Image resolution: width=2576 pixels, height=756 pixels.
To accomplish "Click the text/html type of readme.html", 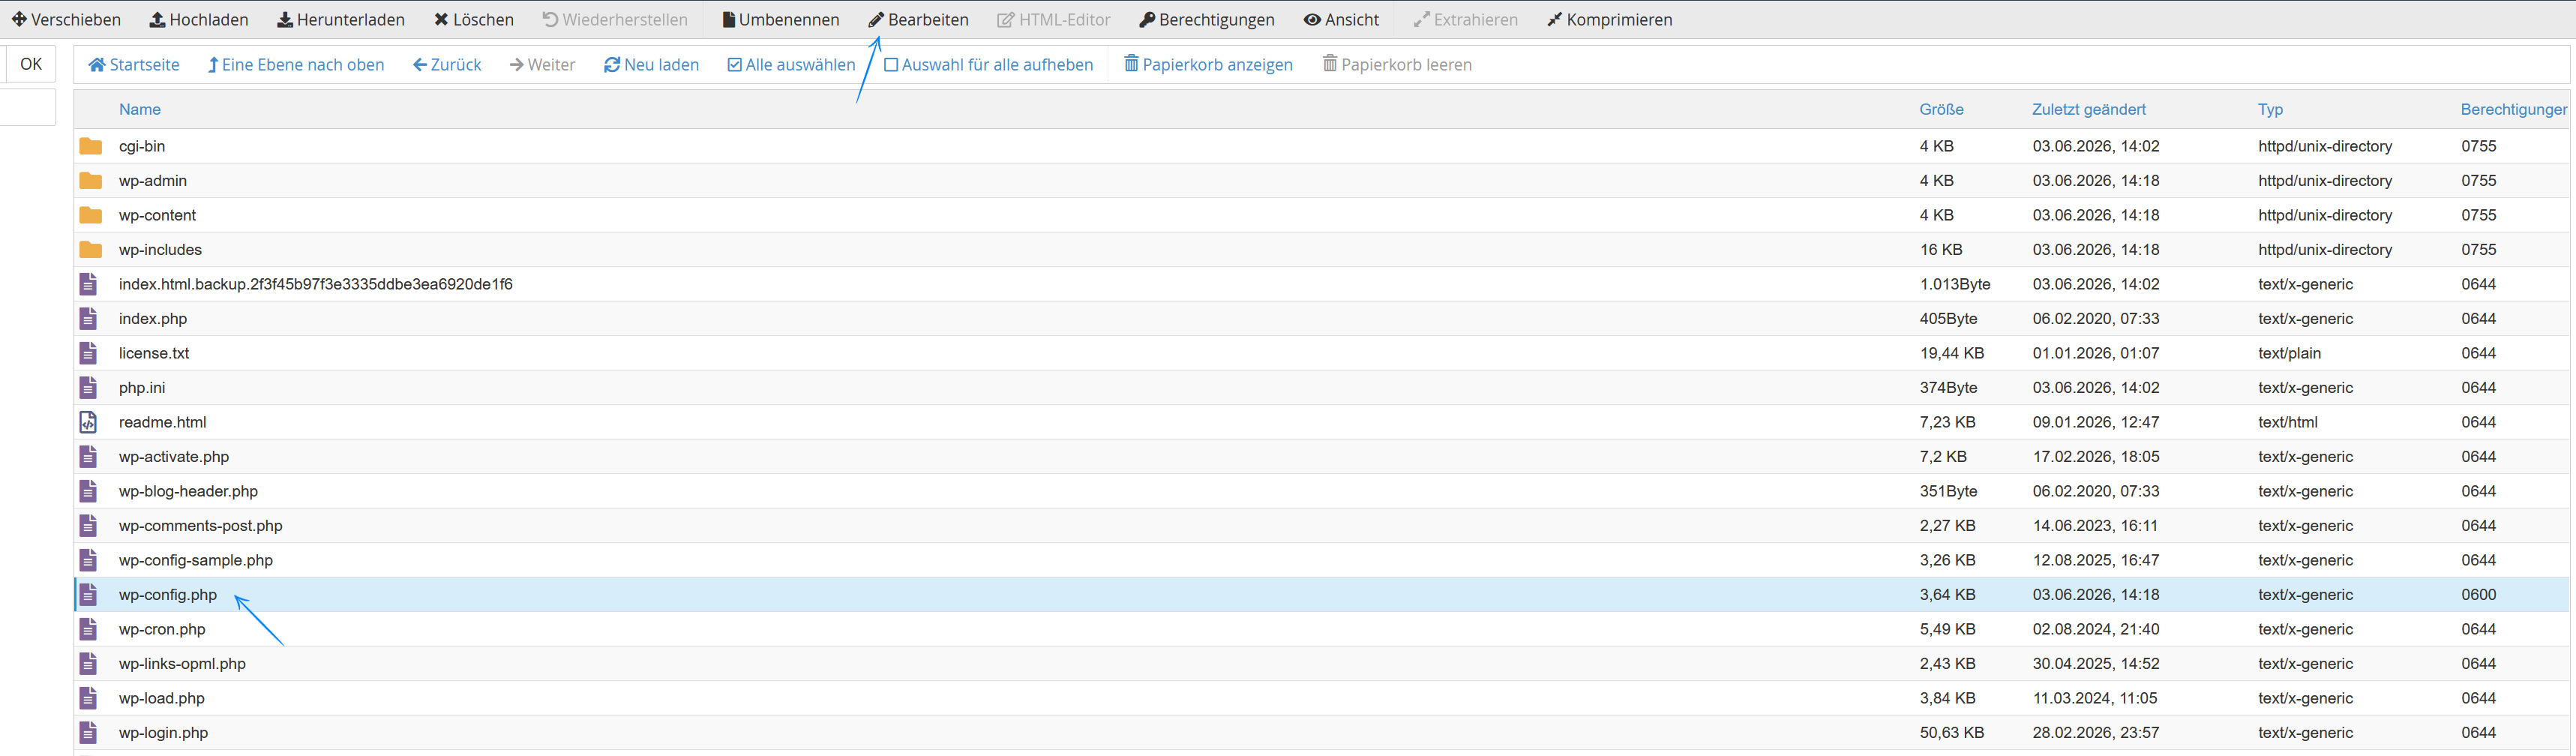I will tap(2287, 422).
